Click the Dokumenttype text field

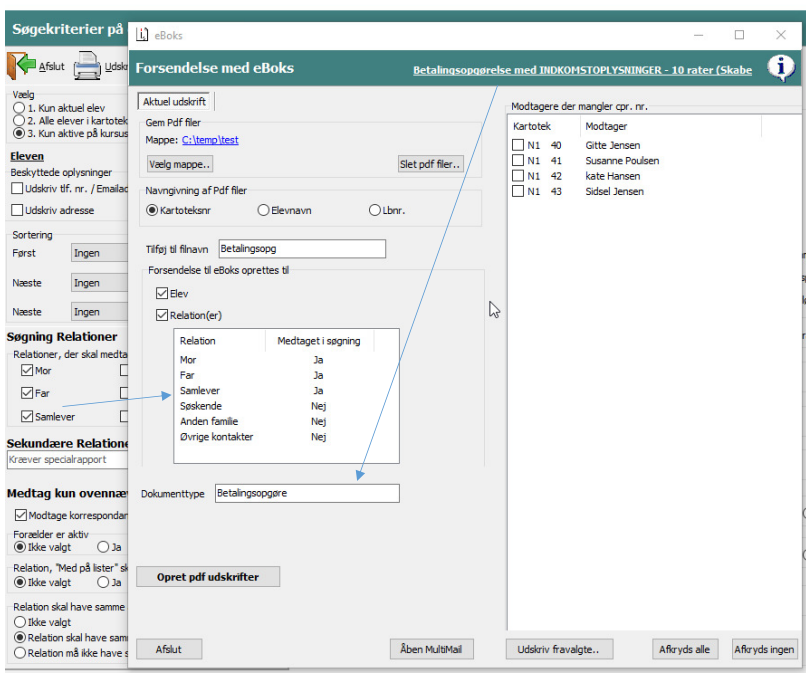pyautogui.click(x=306, y=493)
